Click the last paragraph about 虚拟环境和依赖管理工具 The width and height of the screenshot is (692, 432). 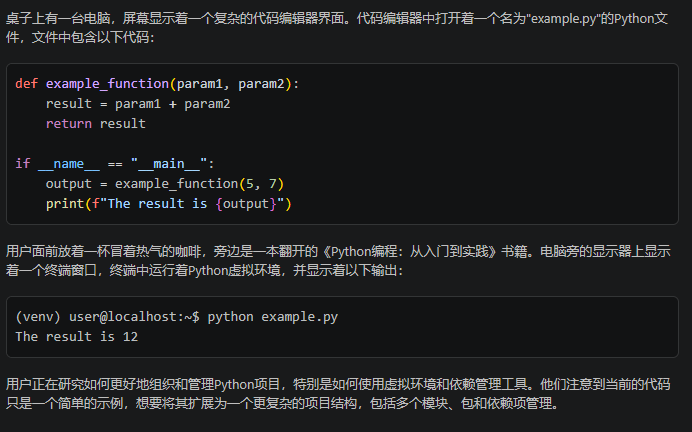tap(338, 394)
